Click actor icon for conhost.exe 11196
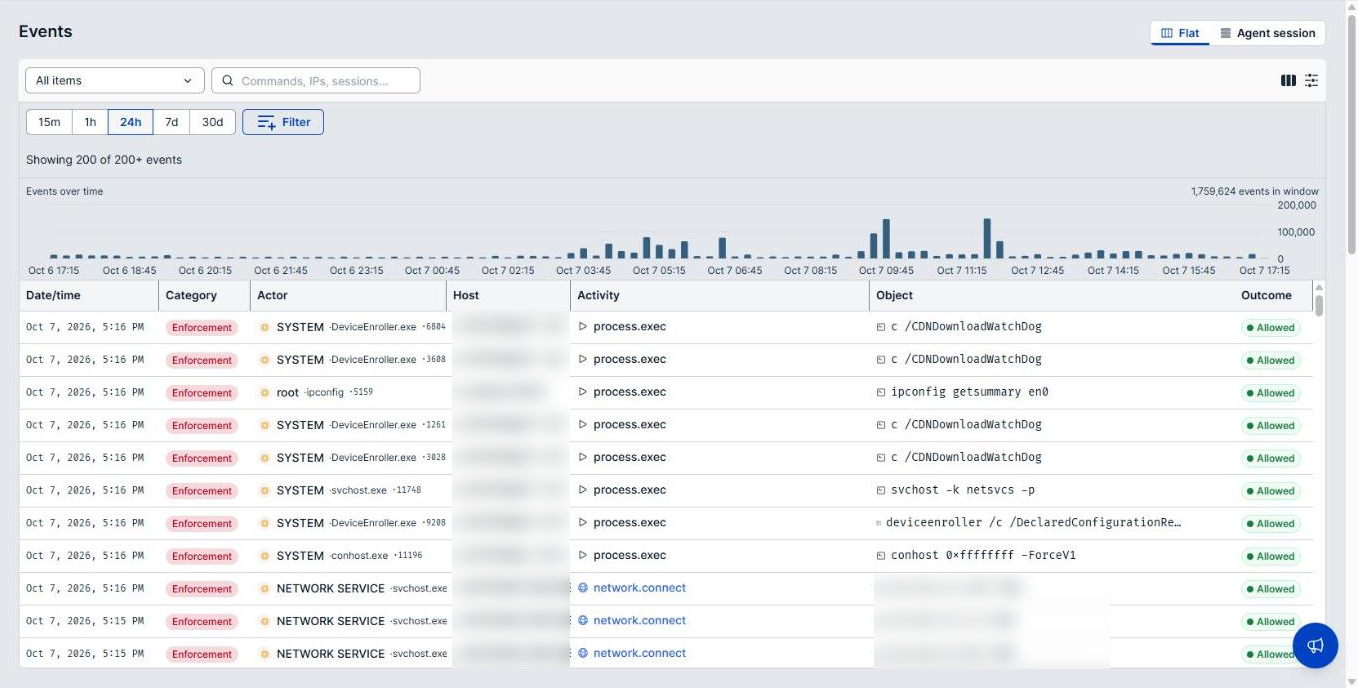 [265, 556]
